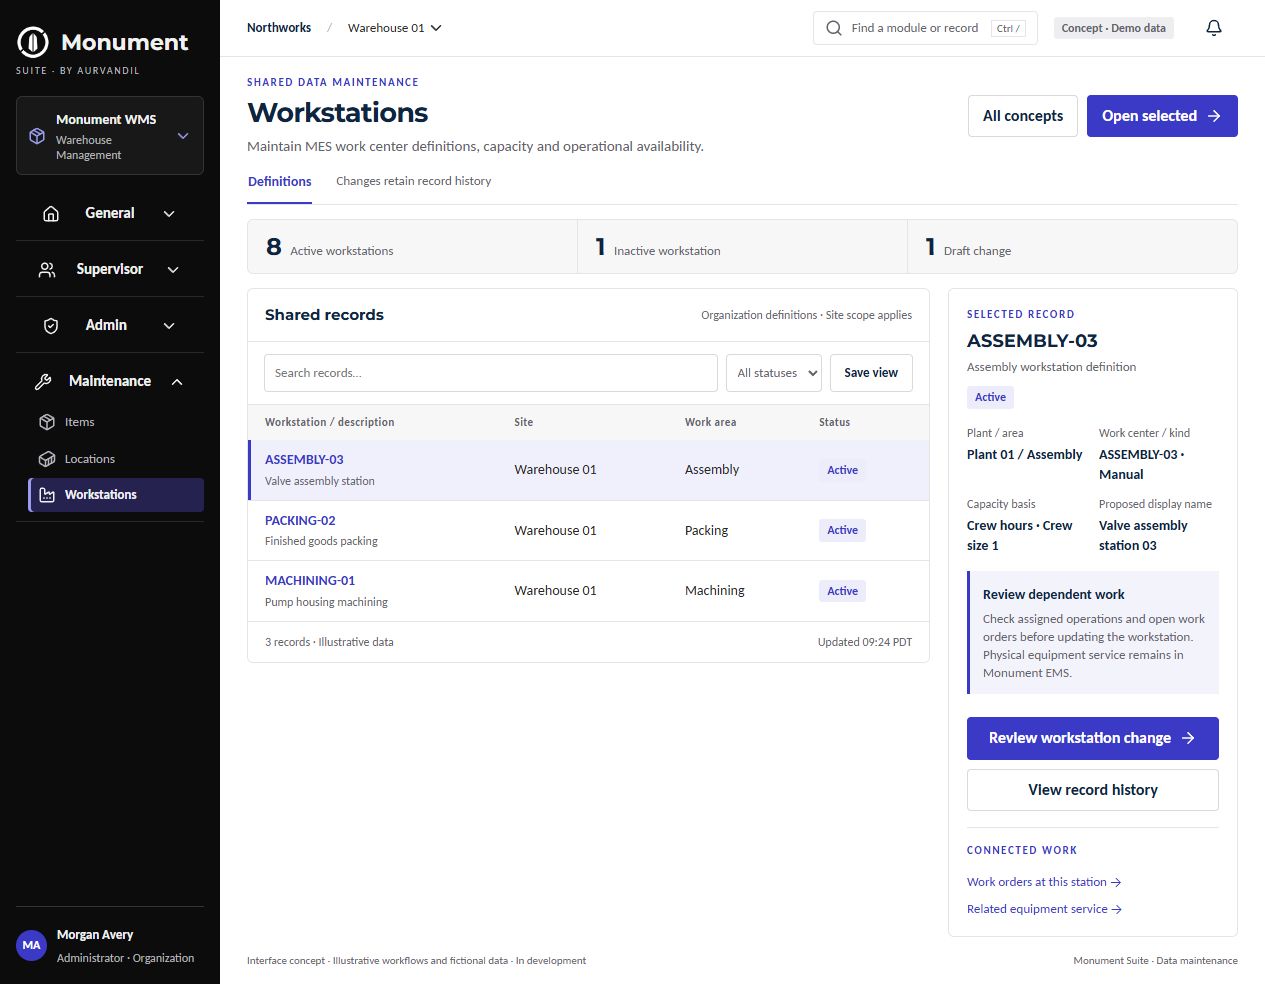
Task: Expand the General menu chevron
Action: point(169,213)
